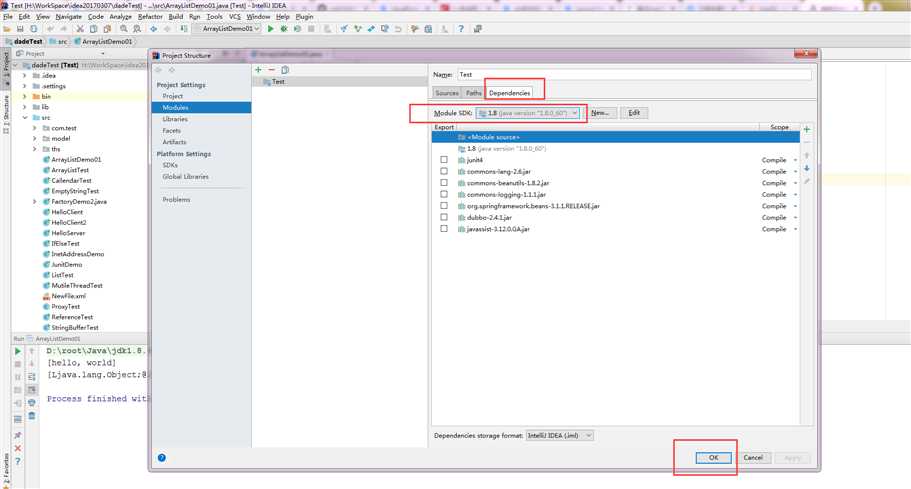Toggle soft-wrap icon in Run console
This screenshot has height=489, width=911.
pos(32,377)
